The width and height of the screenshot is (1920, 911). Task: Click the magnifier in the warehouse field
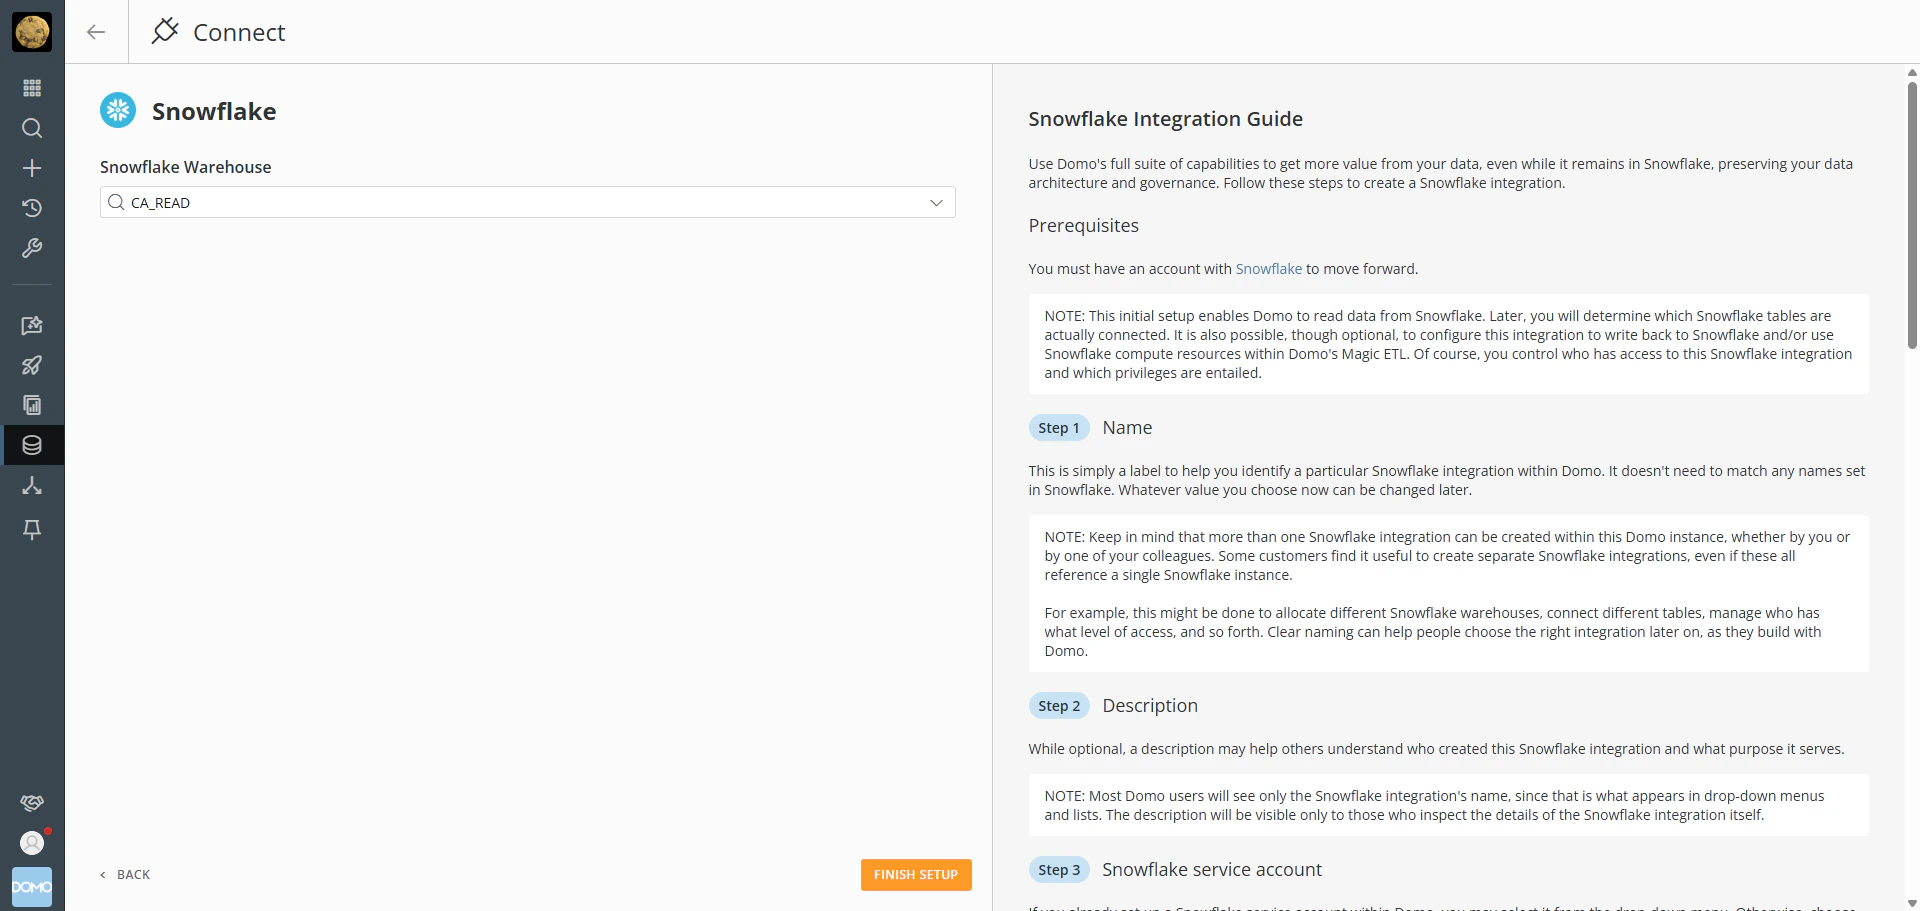click(116, 202)
